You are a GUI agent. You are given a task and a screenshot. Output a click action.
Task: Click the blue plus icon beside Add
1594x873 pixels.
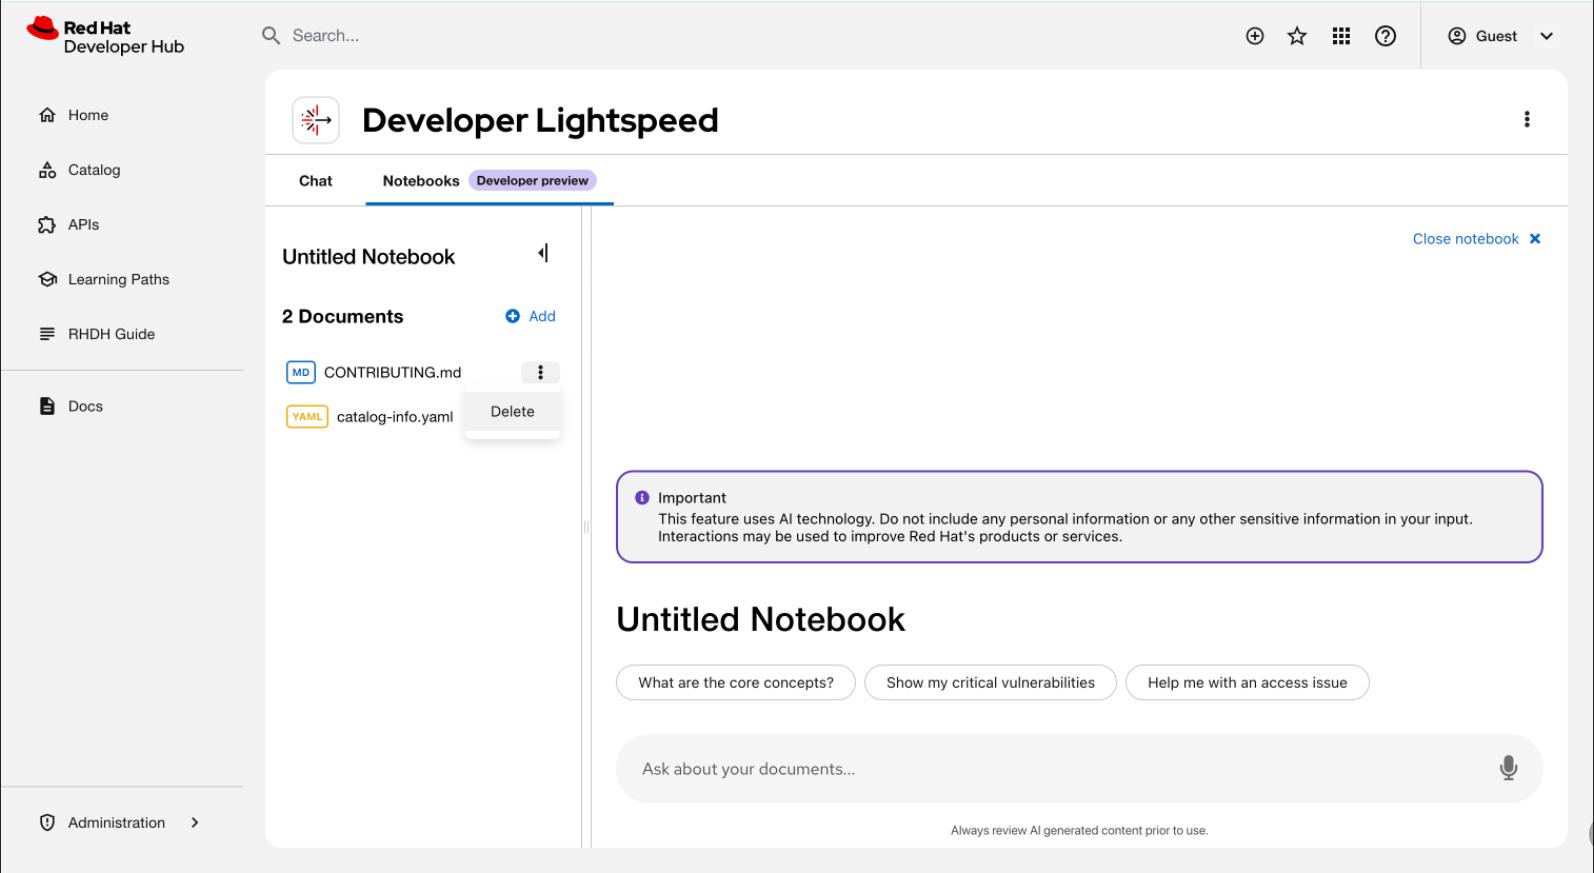point(513,316)
